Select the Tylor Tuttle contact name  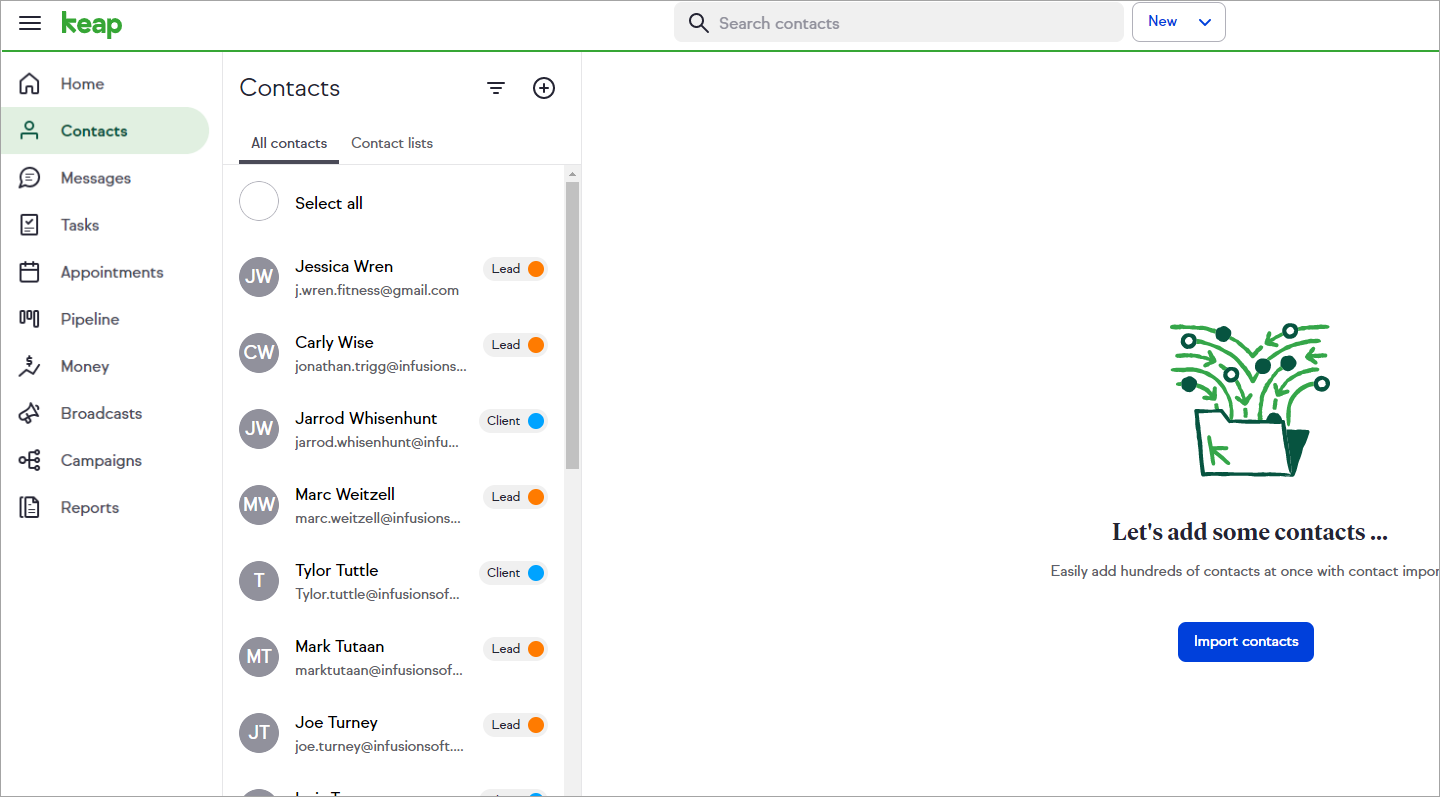click(x=337, y=571)
